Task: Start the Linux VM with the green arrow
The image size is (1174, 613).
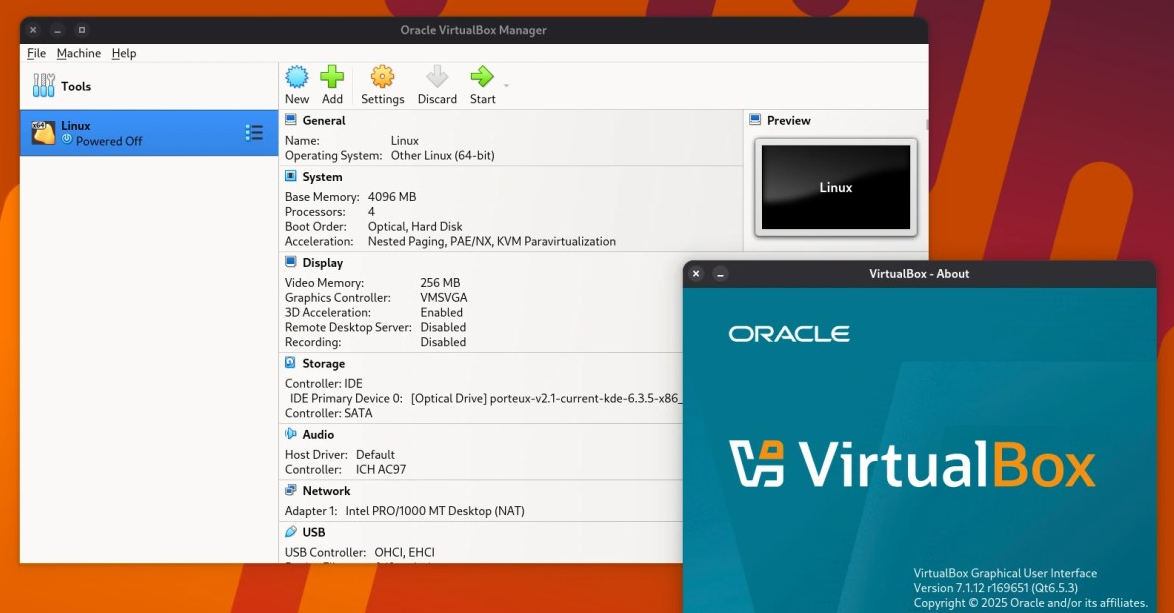Action: click(482, 76)
